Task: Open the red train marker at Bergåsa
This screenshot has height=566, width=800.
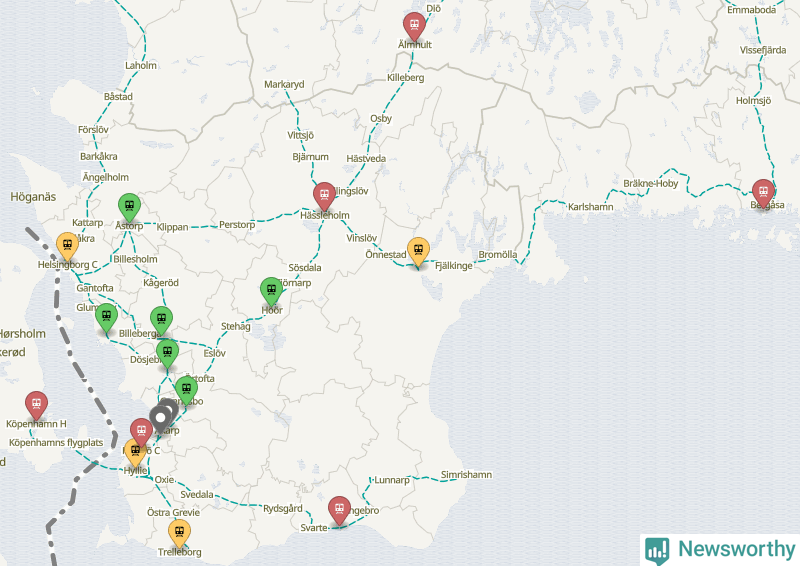Action: pos(763,193)
